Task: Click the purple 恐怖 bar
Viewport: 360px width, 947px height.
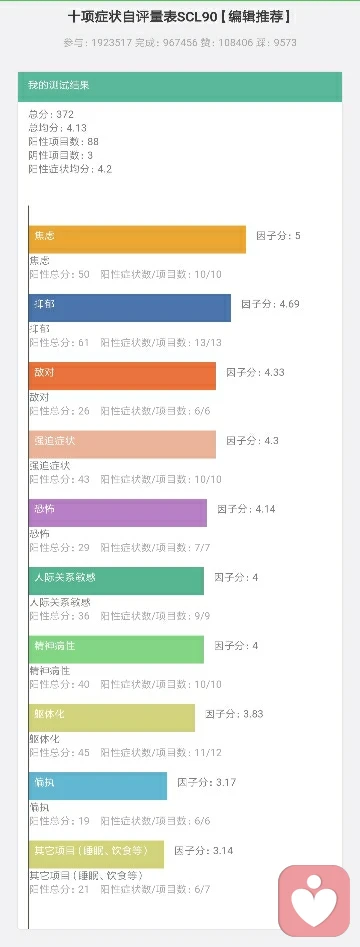Action: 118,512
